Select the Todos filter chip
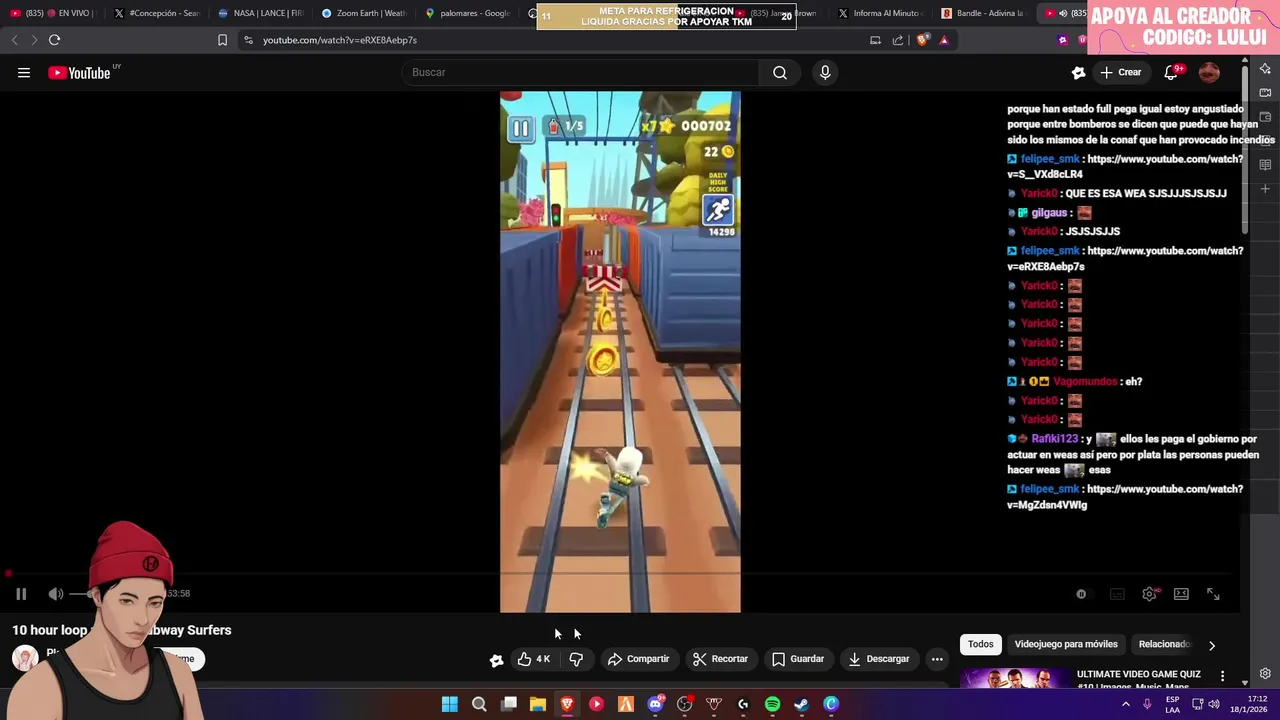The image size is (1280, 720). click(981, 644)
